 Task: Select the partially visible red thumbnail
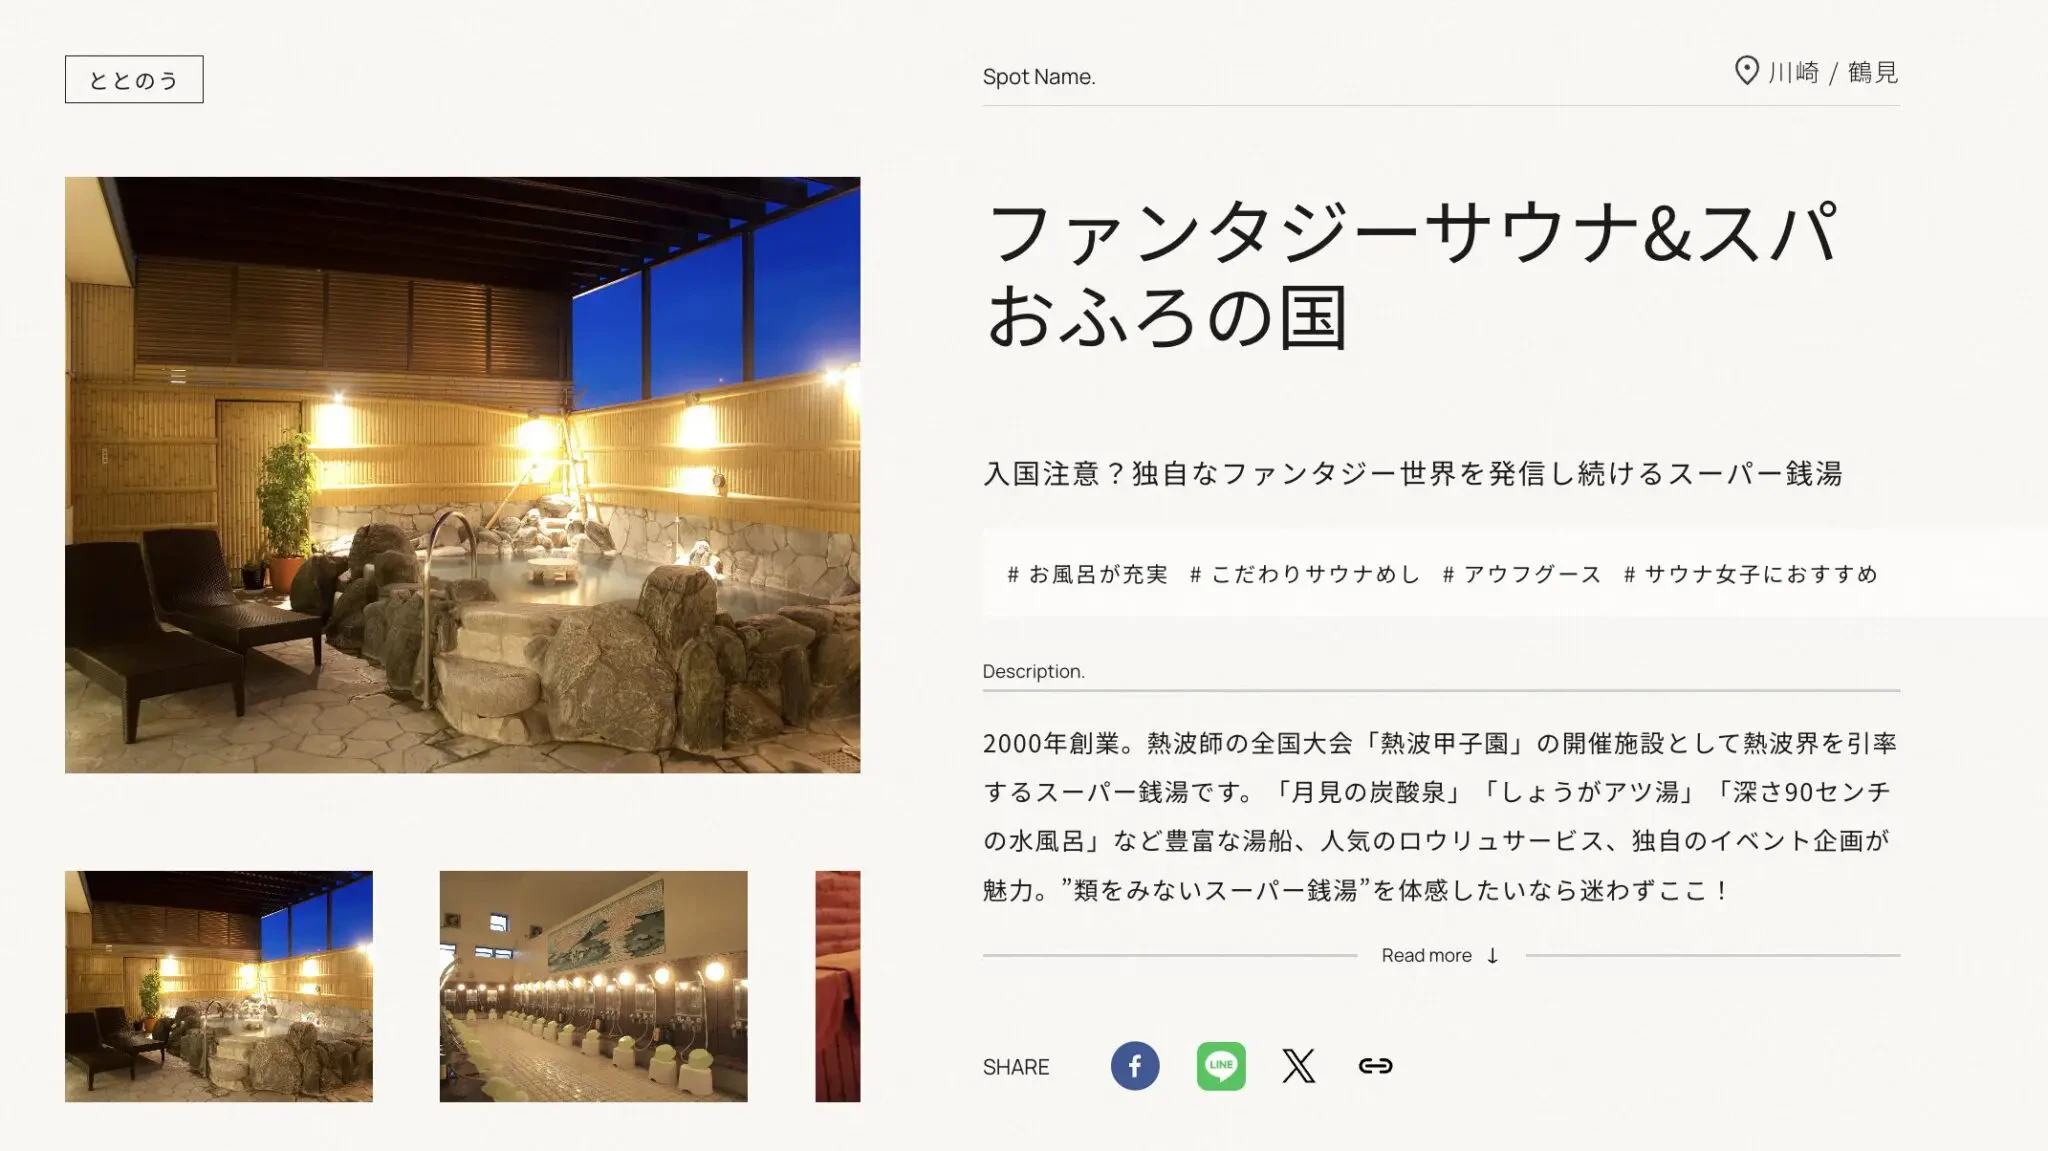pyautogui.click(x=838, y=986)
